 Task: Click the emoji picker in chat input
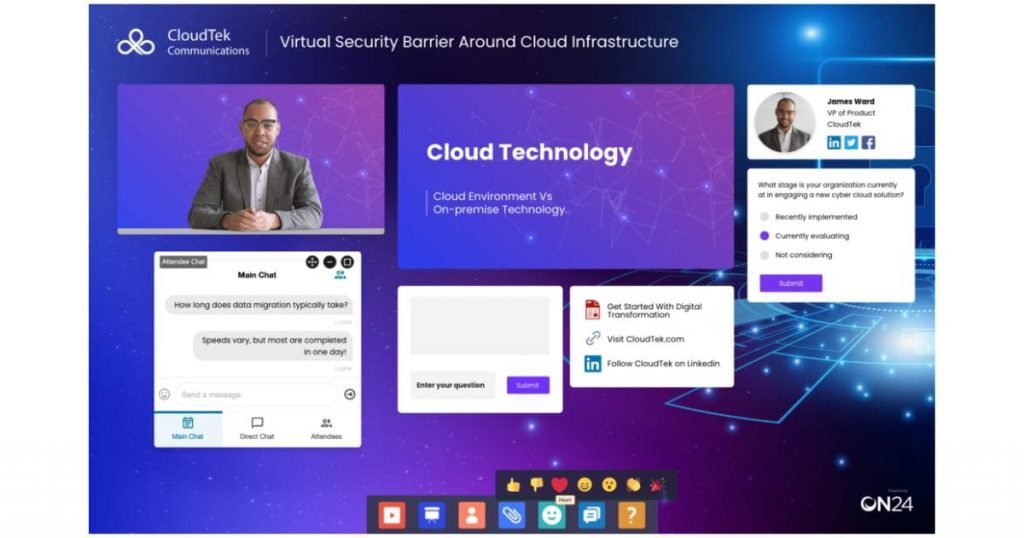tap(164, 394)
